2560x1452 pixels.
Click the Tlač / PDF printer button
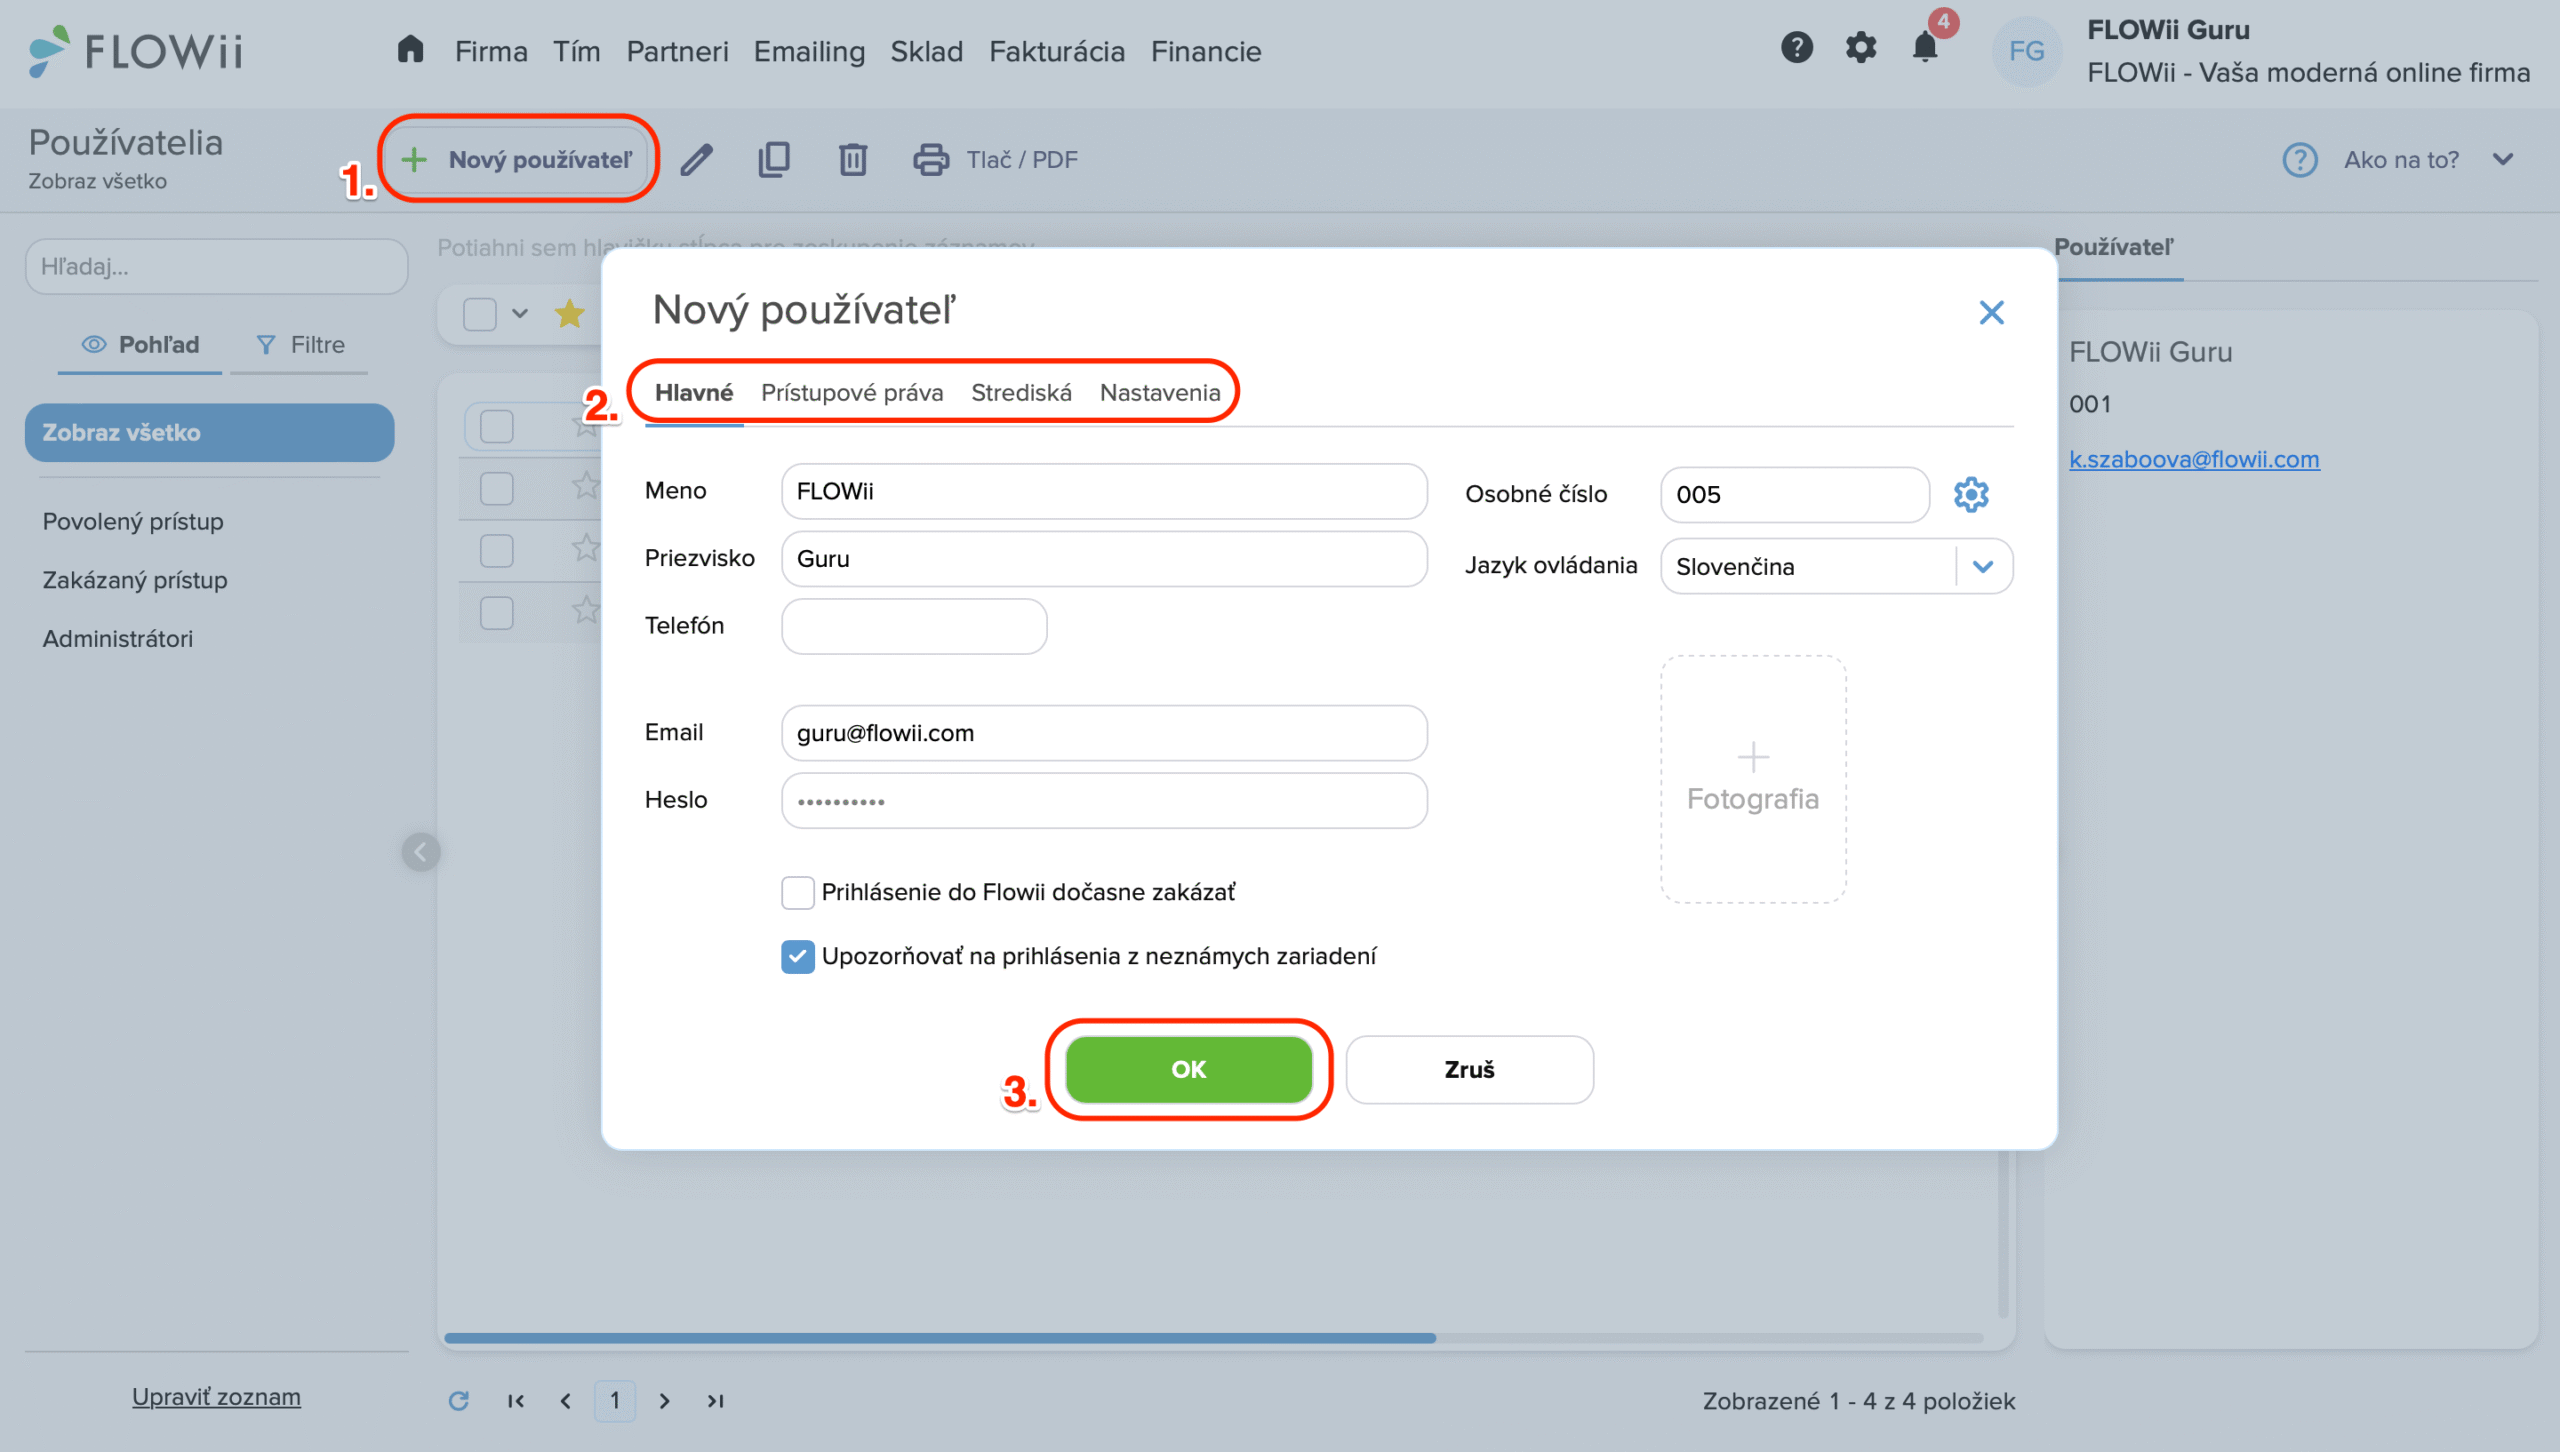[x=995, y=160]
